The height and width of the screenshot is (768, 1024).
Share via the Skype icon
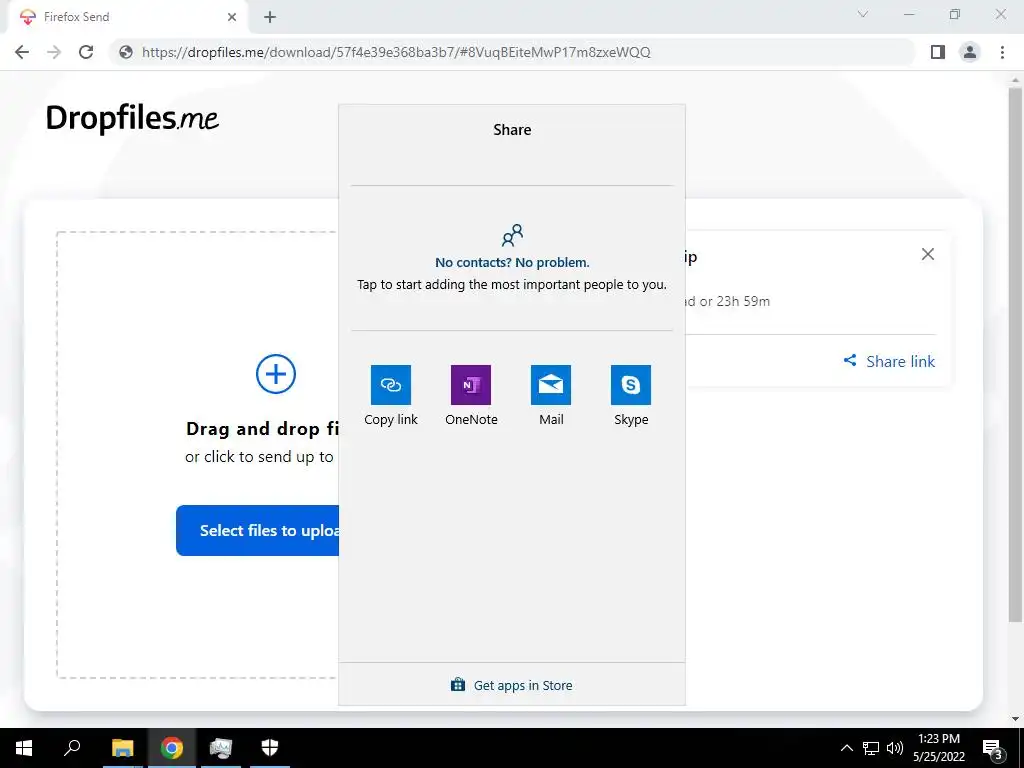(x=631, y=385)
